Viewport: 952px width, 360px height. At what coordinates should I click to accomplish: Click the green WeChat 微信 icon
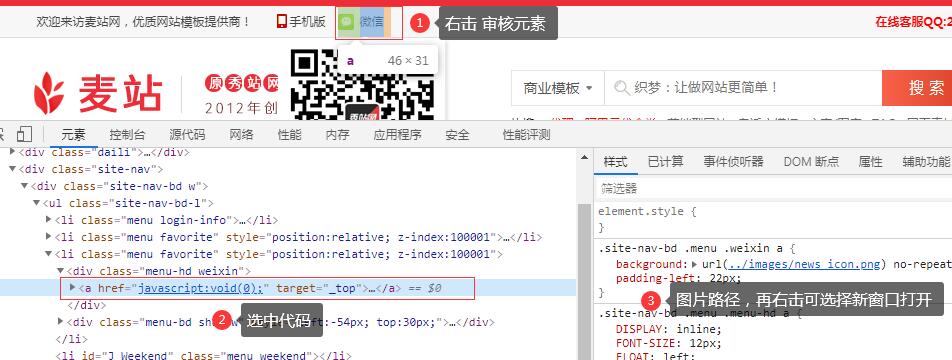point(346,22)
